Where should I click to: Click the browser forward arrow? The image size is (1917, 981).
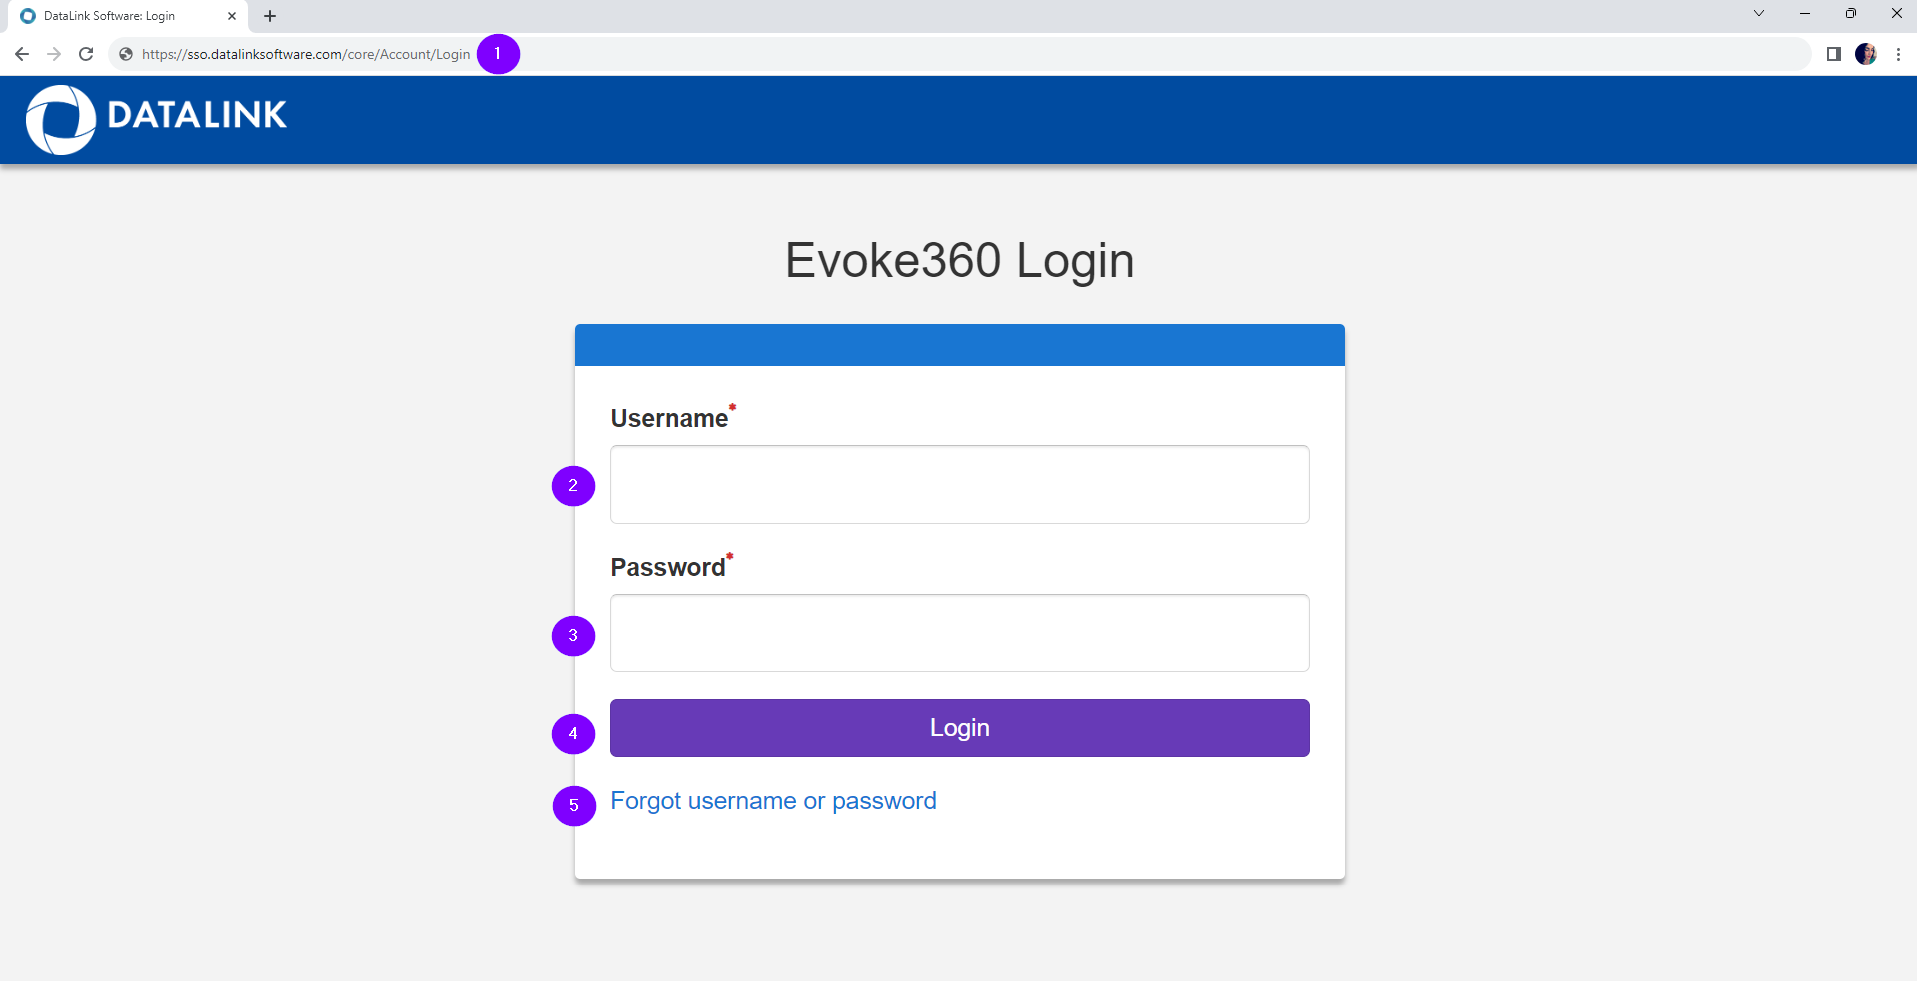click(x=54, y=54)
